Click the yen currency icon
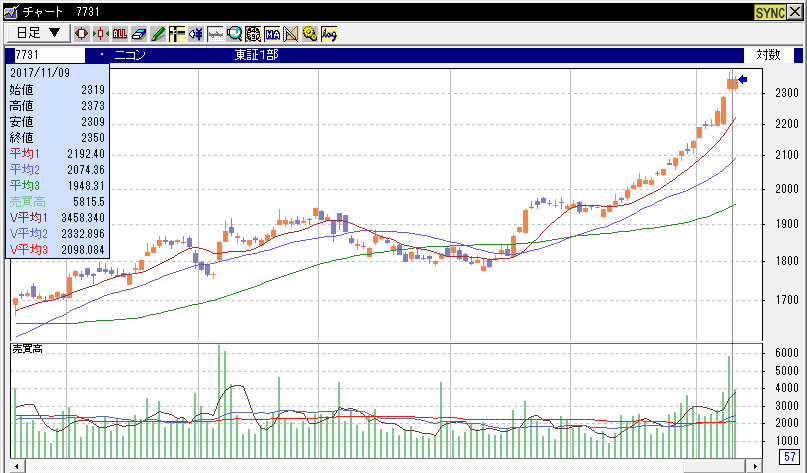The height and width of the screenshot is (473, 807). (x=196, y=33)
